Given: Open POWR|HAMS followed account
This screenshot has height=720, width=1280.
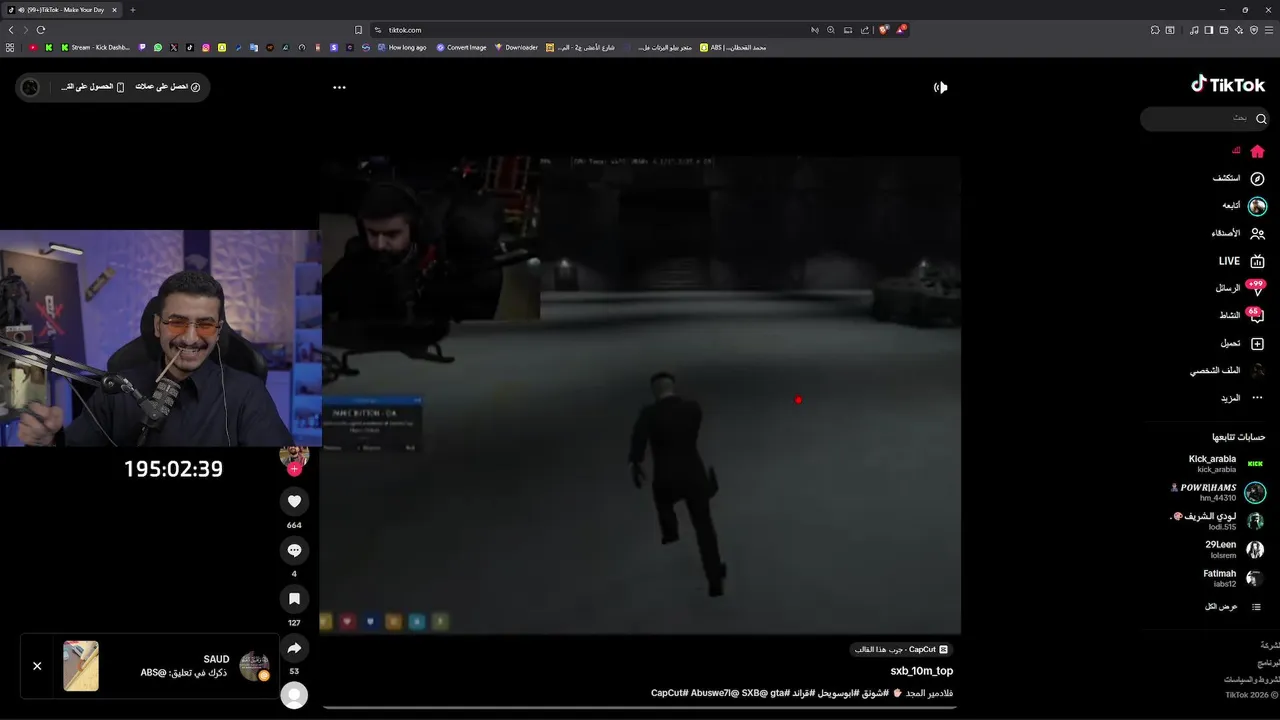Looking at the screenshot, I should pyautogui.click(x=1217, y=492).
